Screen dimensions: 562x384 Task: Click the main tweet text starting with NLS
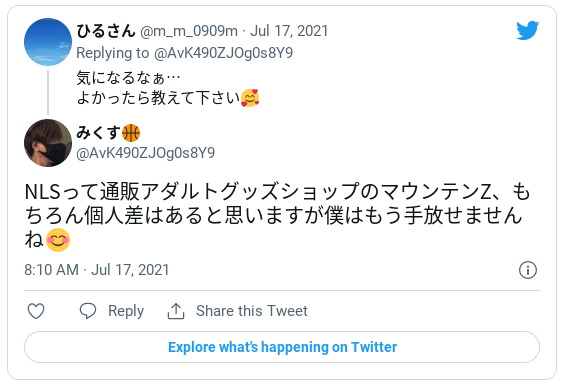(277, 215)
